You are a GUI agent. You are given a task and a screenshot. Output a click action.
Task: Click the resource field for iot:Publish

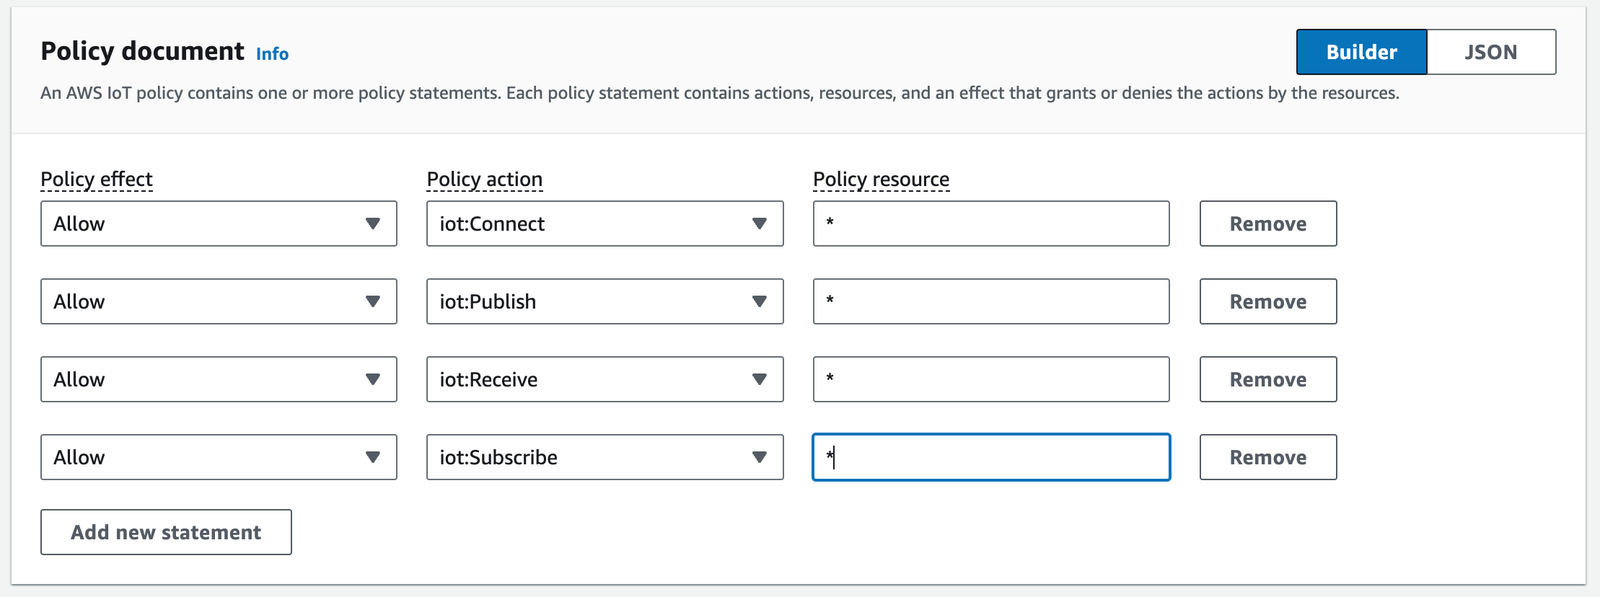(991, 302)
